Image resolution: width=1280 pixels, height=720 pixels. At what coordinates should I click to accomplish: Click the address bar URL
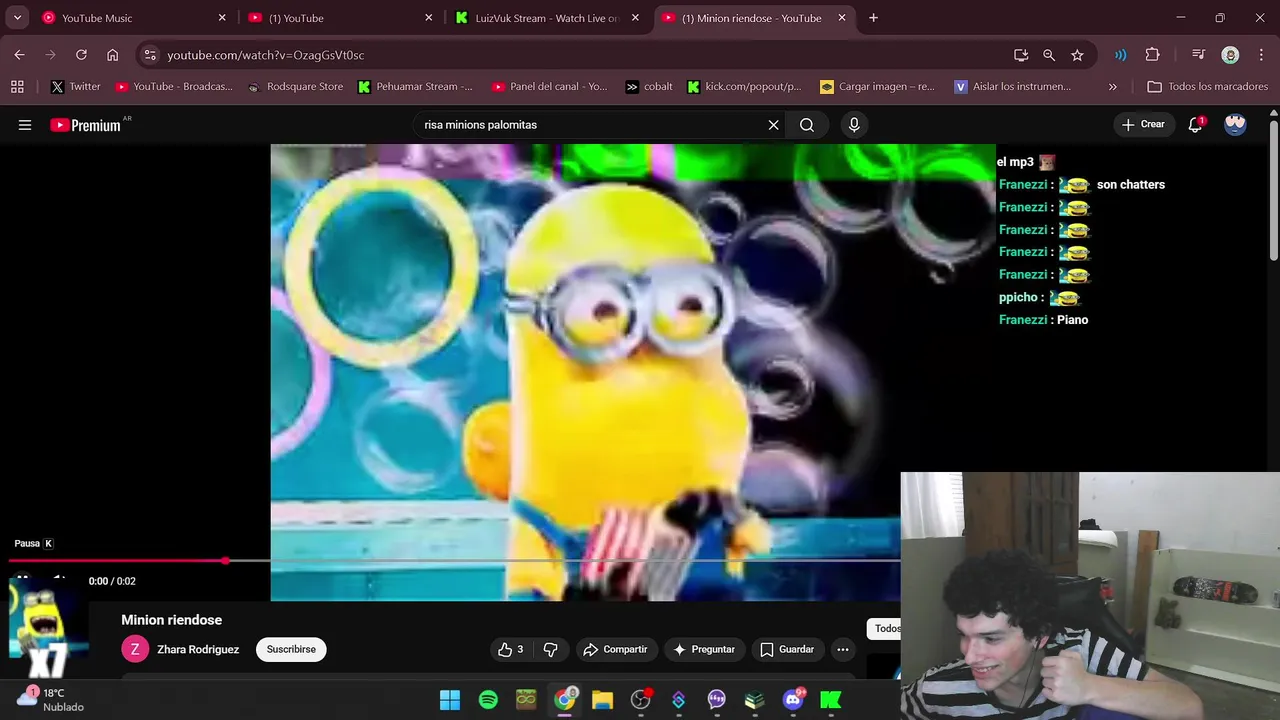click(265, 55)
